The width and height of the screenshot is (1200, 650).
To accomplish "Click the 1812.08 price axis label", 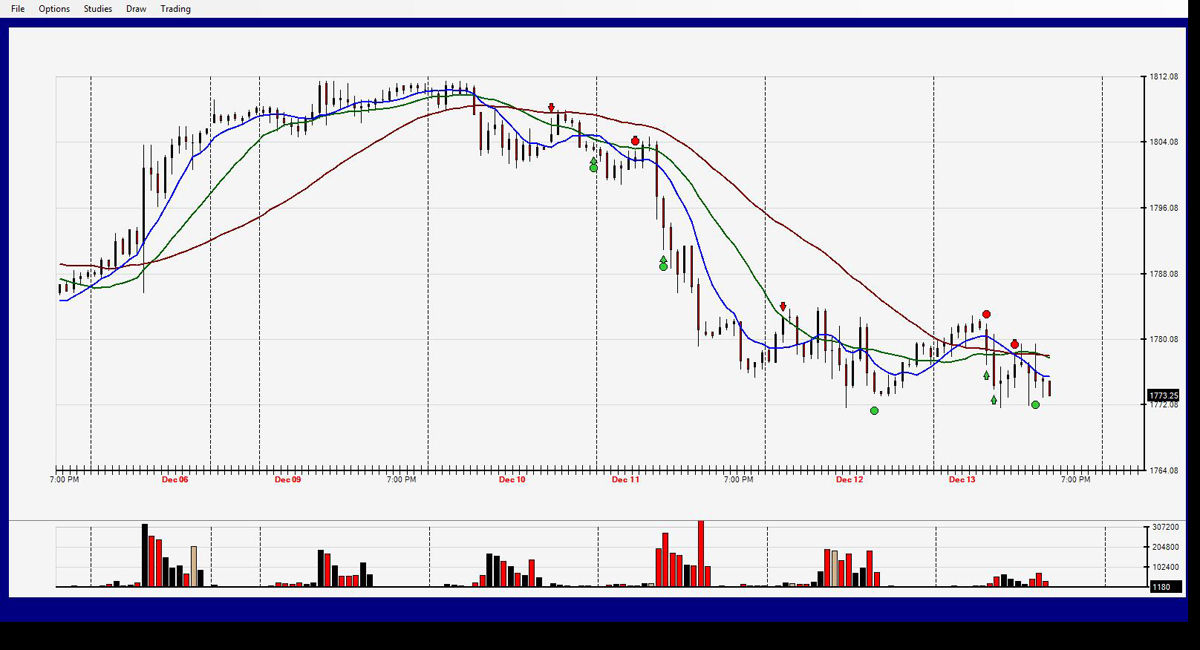I will [1165, 77].
